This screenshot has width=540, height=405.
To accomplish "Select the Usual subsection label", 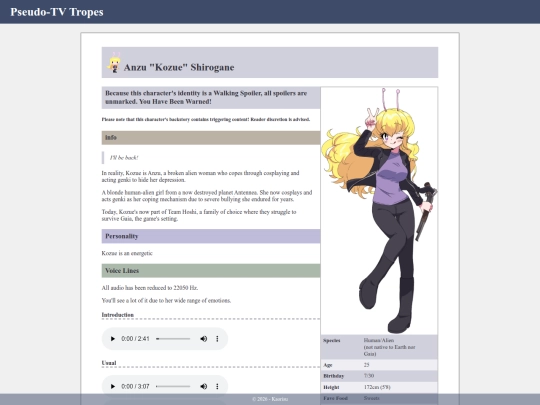I will (x=109, y=363).
